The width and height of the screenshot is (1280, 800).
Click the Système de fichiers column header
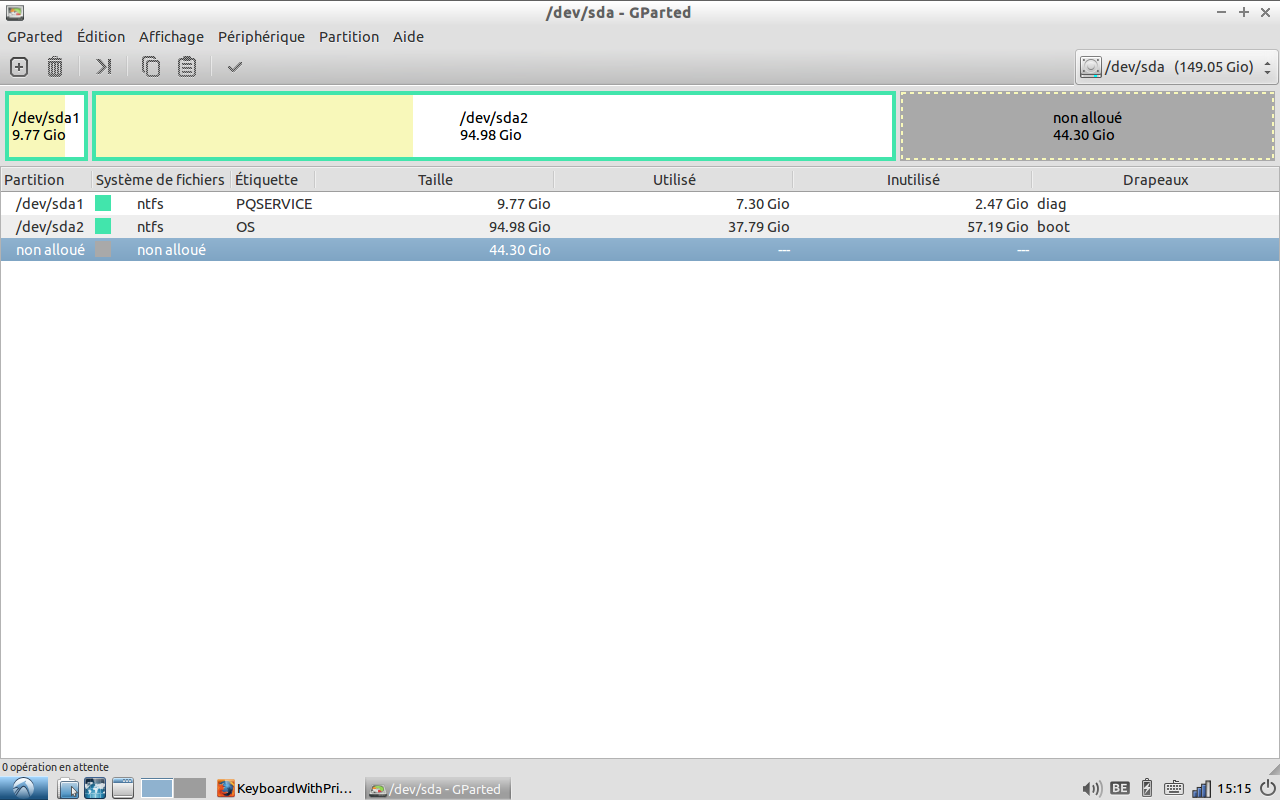click(161, 180)
